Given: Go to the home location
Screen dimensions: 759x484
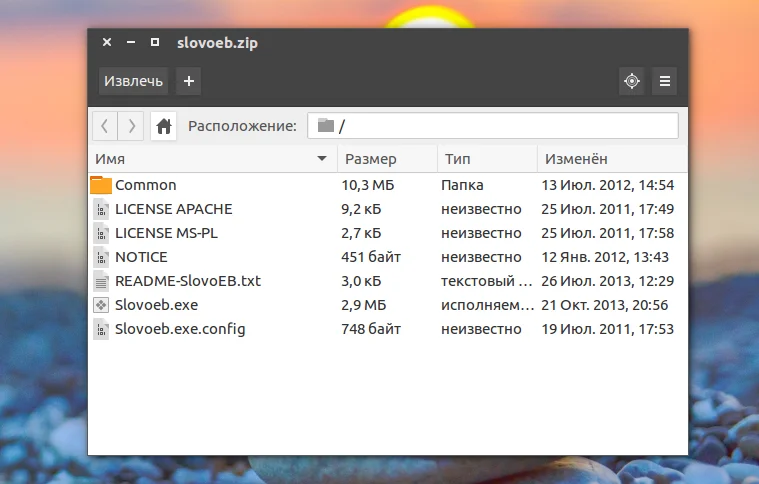Looking at the screenshot, I should 164,126.
